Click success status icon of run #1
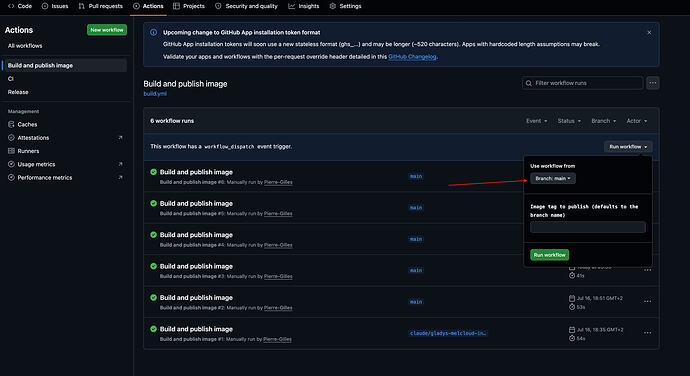This screenshot has width=690, height=376. [154, 329]
